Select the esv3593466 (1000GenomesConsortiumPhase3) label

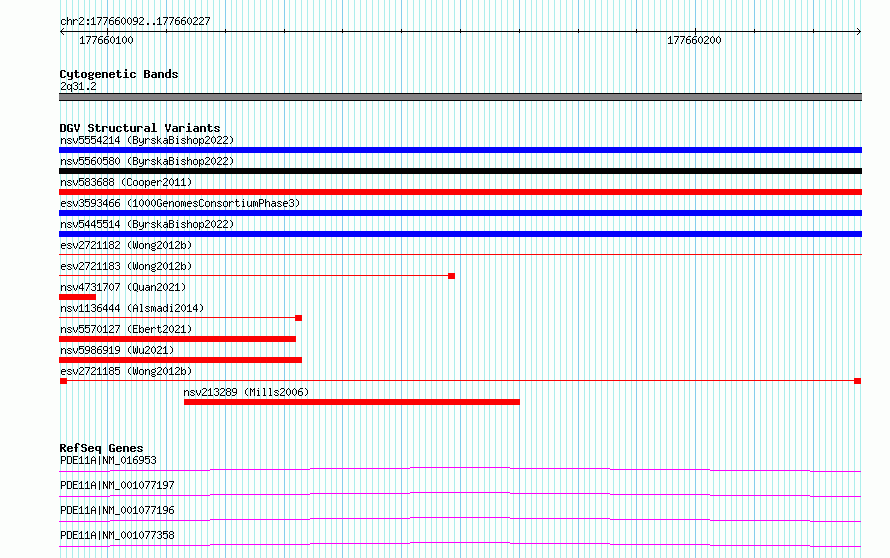click(180, 203)
